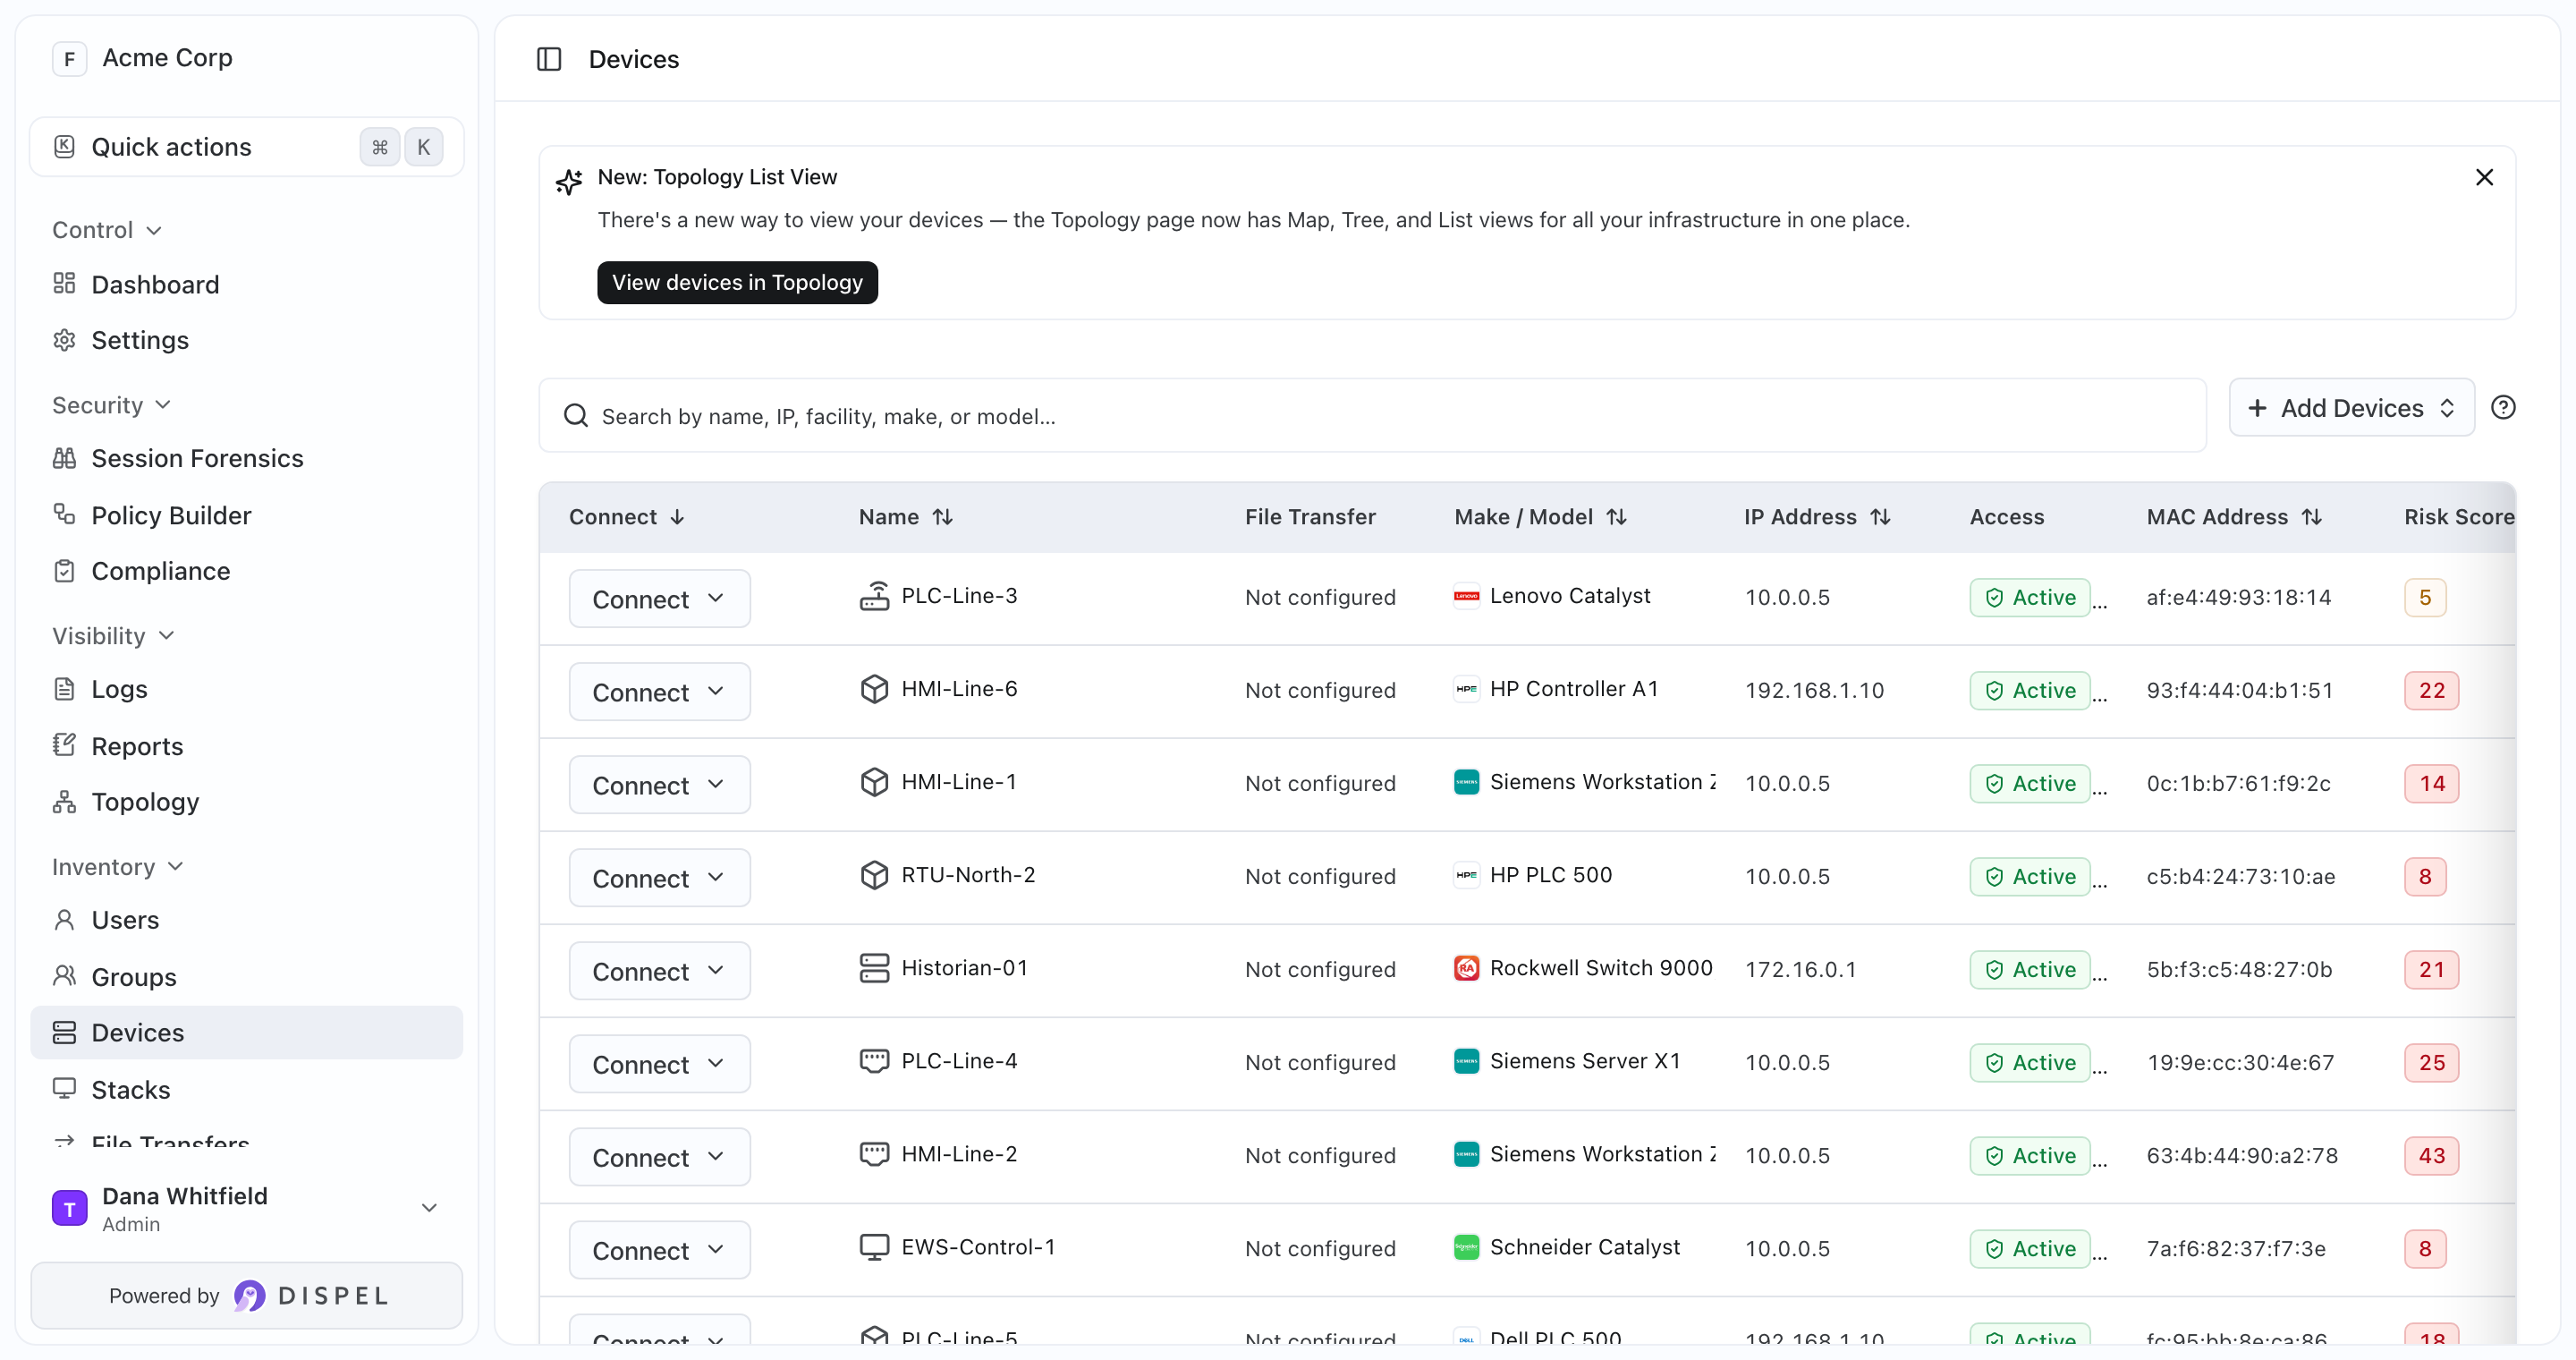
Task: Open the Add Devices dropdown
Action: (2351, 408)
